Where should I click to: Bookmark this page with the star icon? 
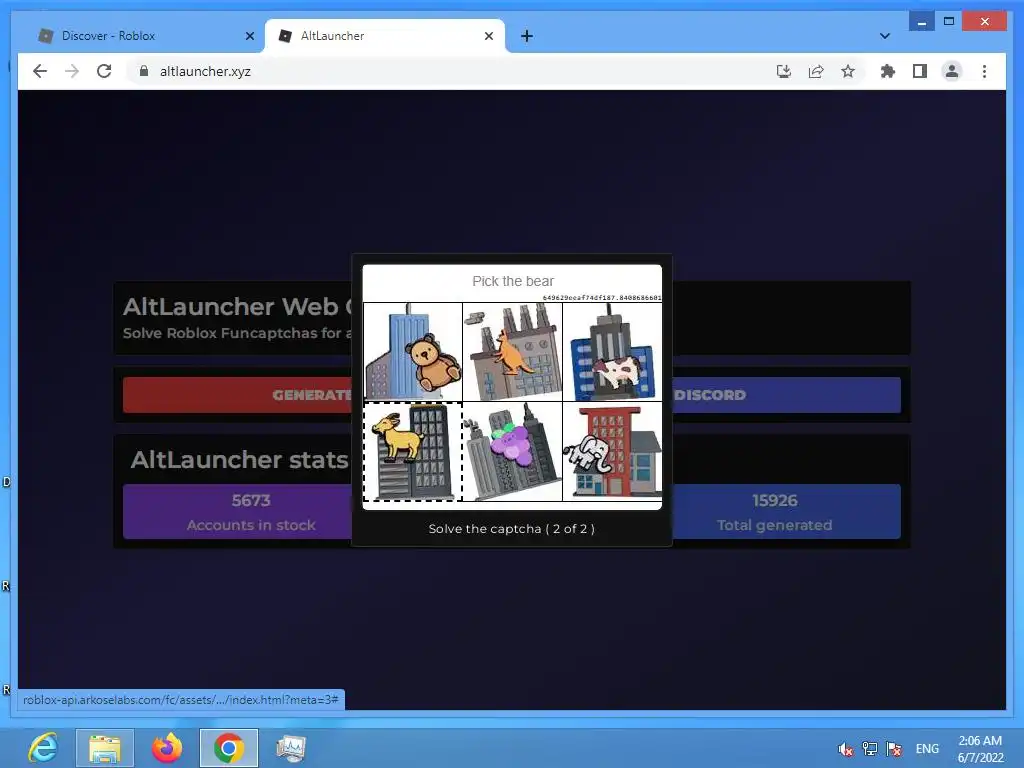[x=848, y=71]
